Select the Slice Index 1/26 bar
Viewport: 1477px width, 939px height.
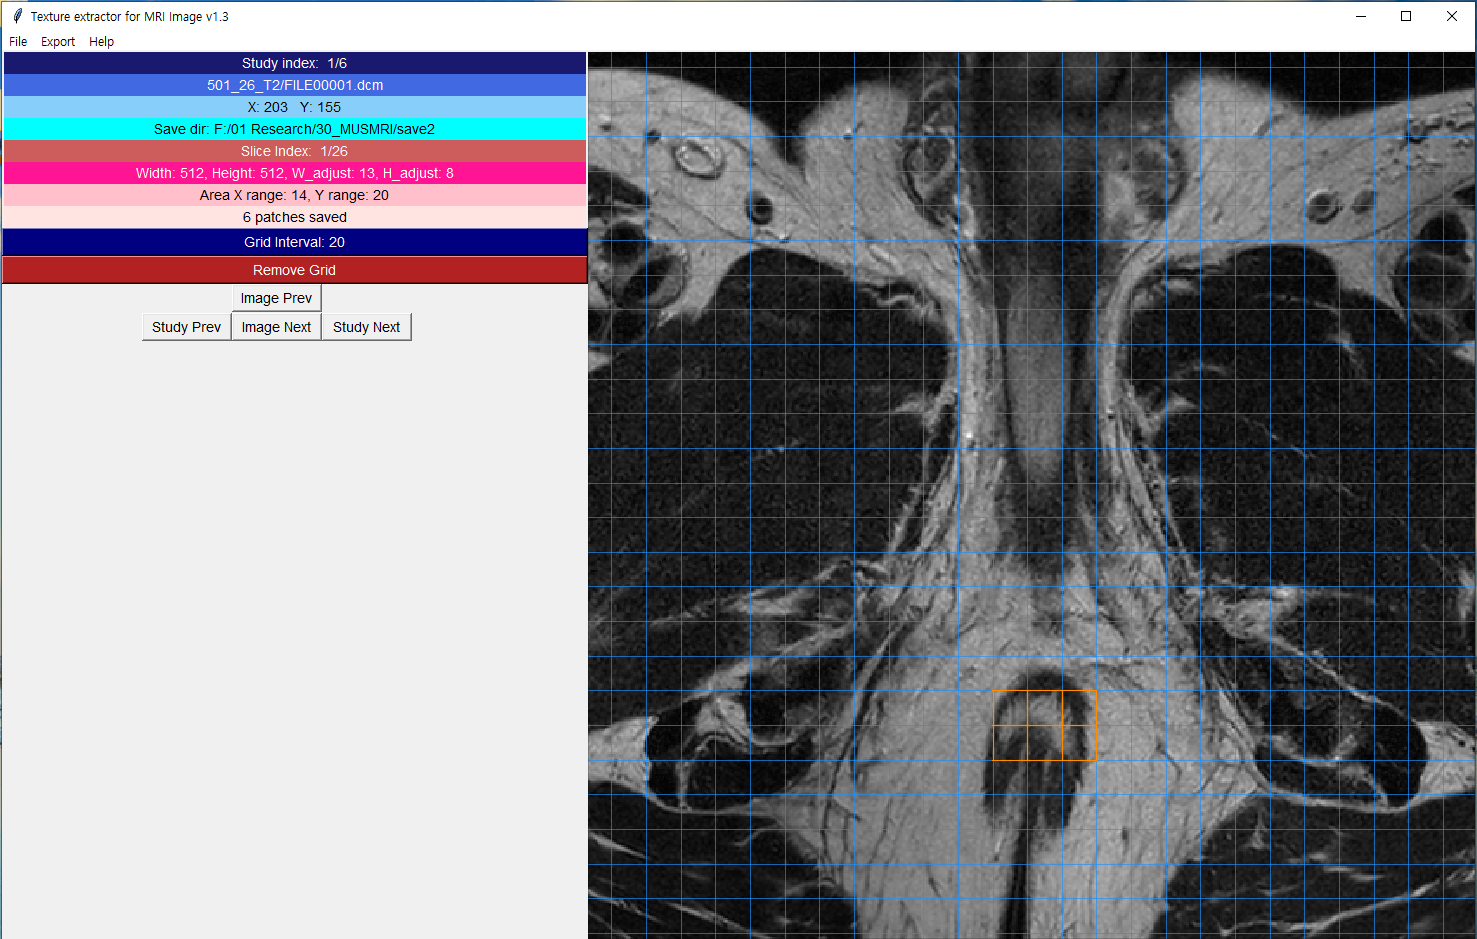point(294,150)
